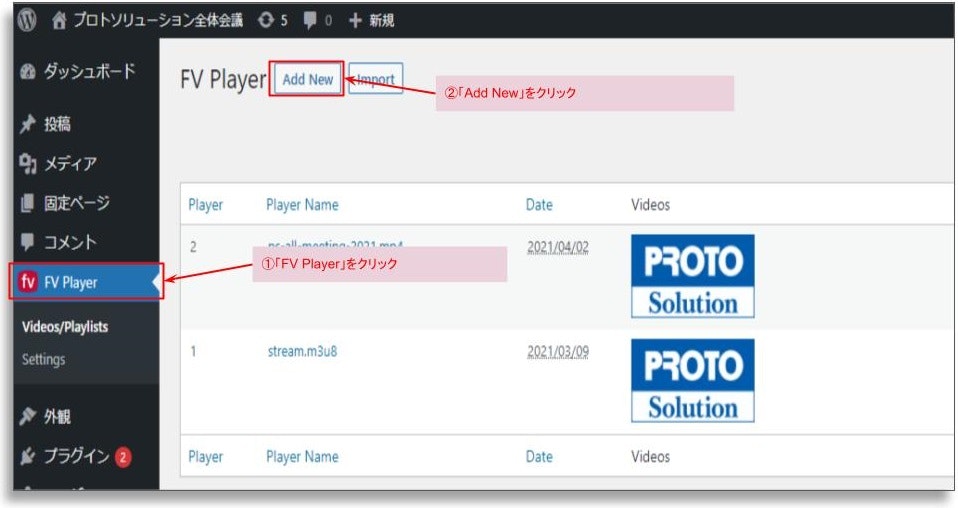Click the plus icon for 新規

tap(355, 21)
